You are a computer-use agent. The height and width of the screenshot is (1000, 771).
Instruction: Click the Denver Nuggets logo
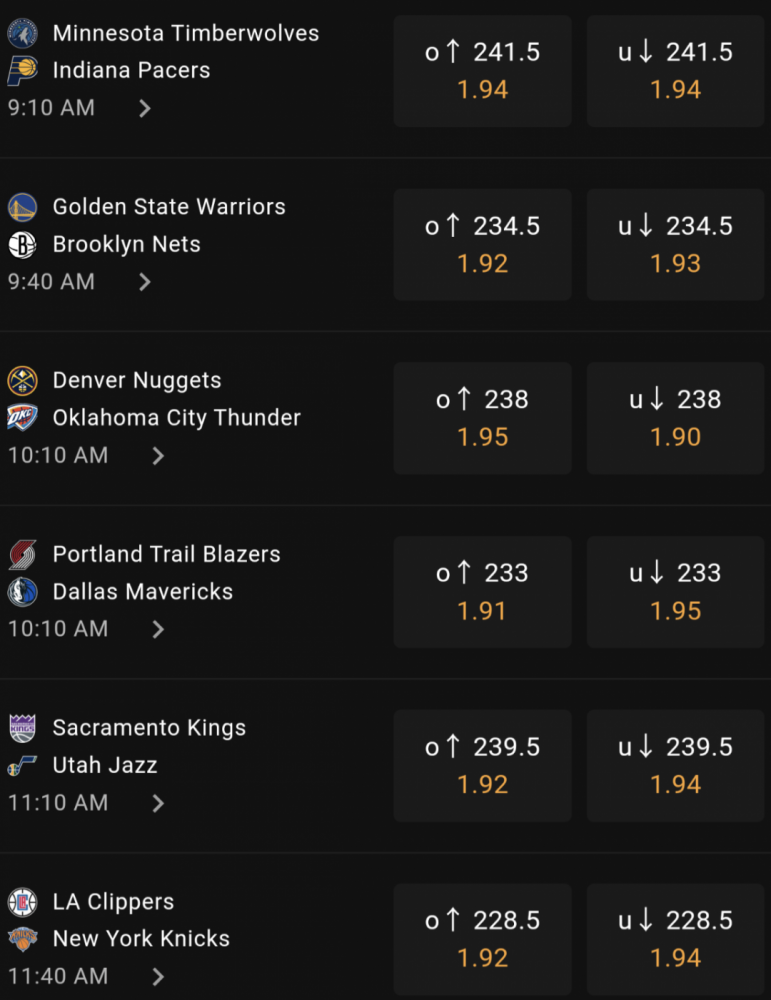pos(22,381)
